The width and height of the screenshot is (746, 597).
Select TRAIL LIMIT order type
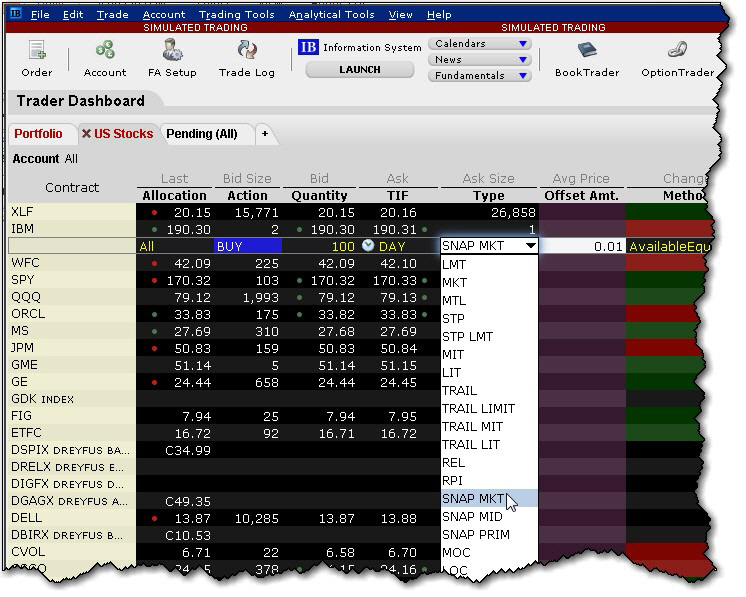[x=489, y=409]
